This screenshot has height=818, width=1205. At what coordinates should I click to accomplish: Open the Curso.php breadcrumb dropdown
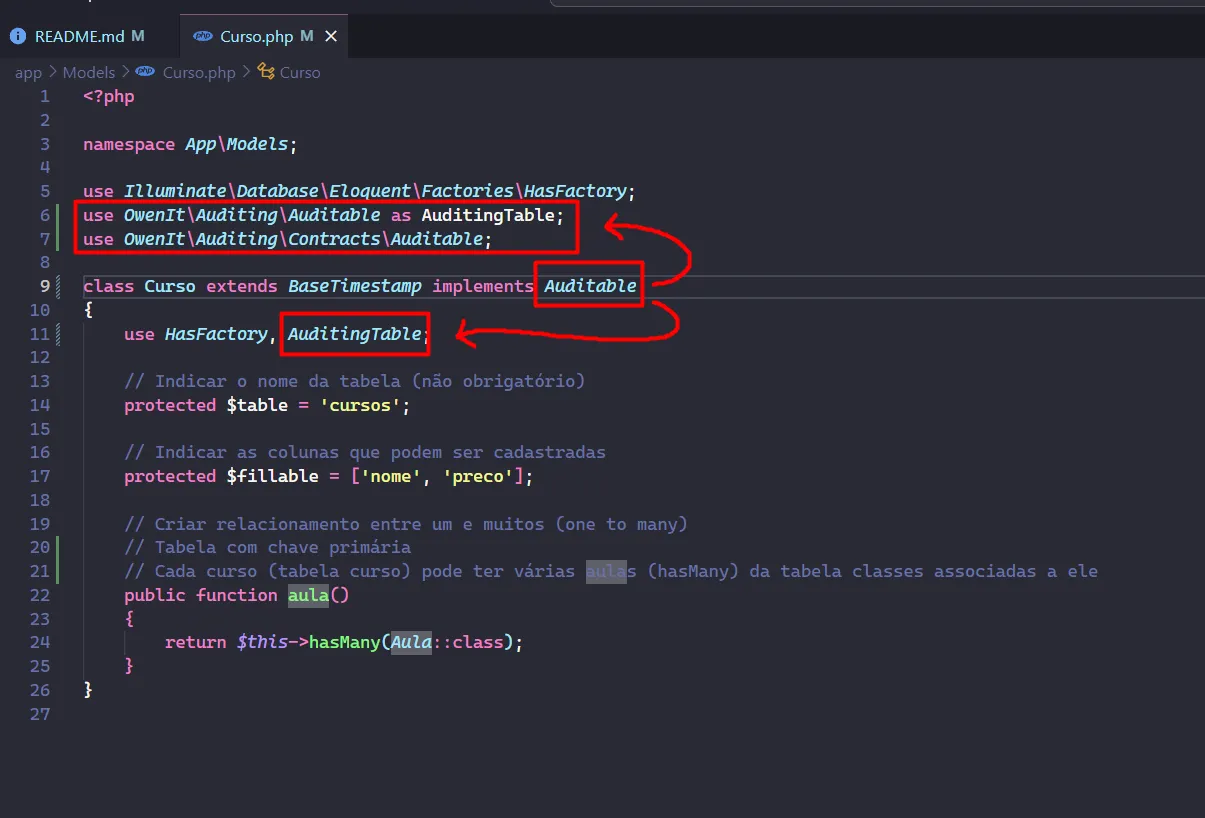[198, 72]
